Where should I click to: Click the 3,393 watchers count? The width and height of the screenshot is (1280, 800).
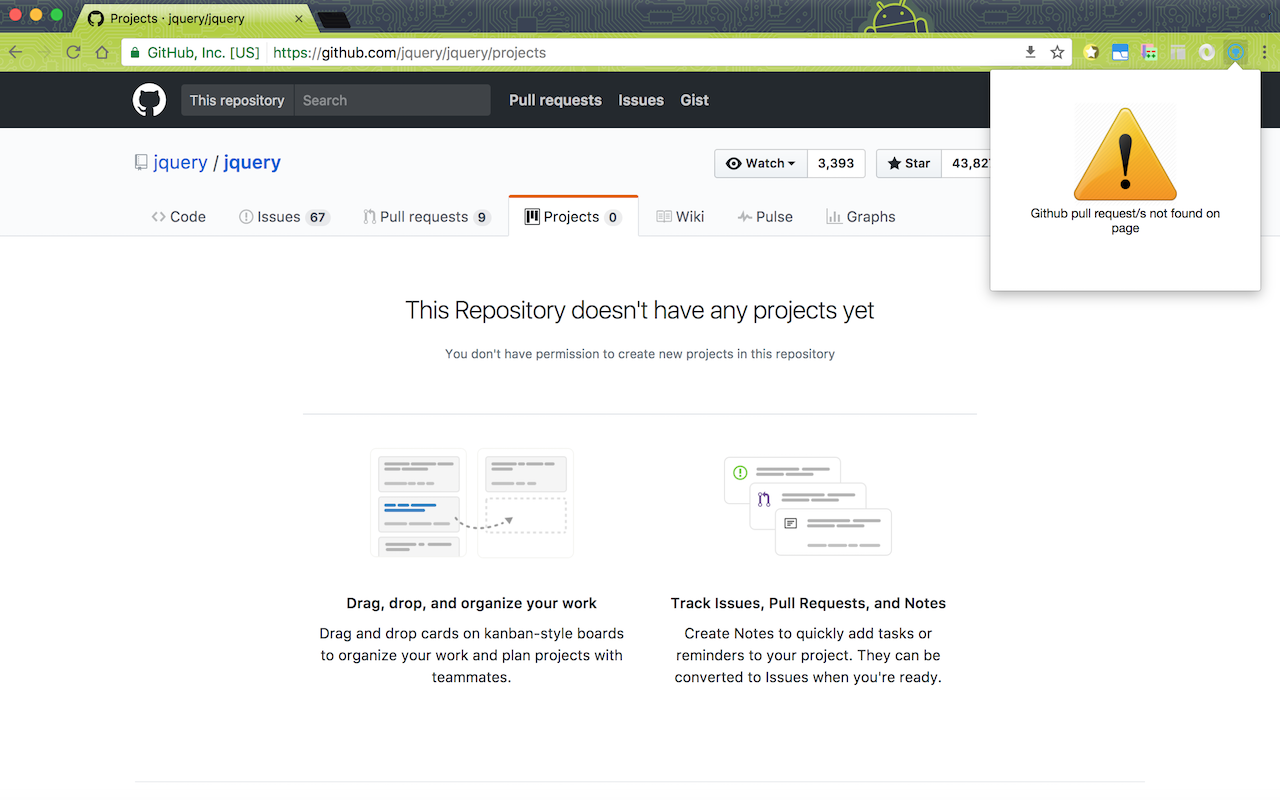point(836,163)
